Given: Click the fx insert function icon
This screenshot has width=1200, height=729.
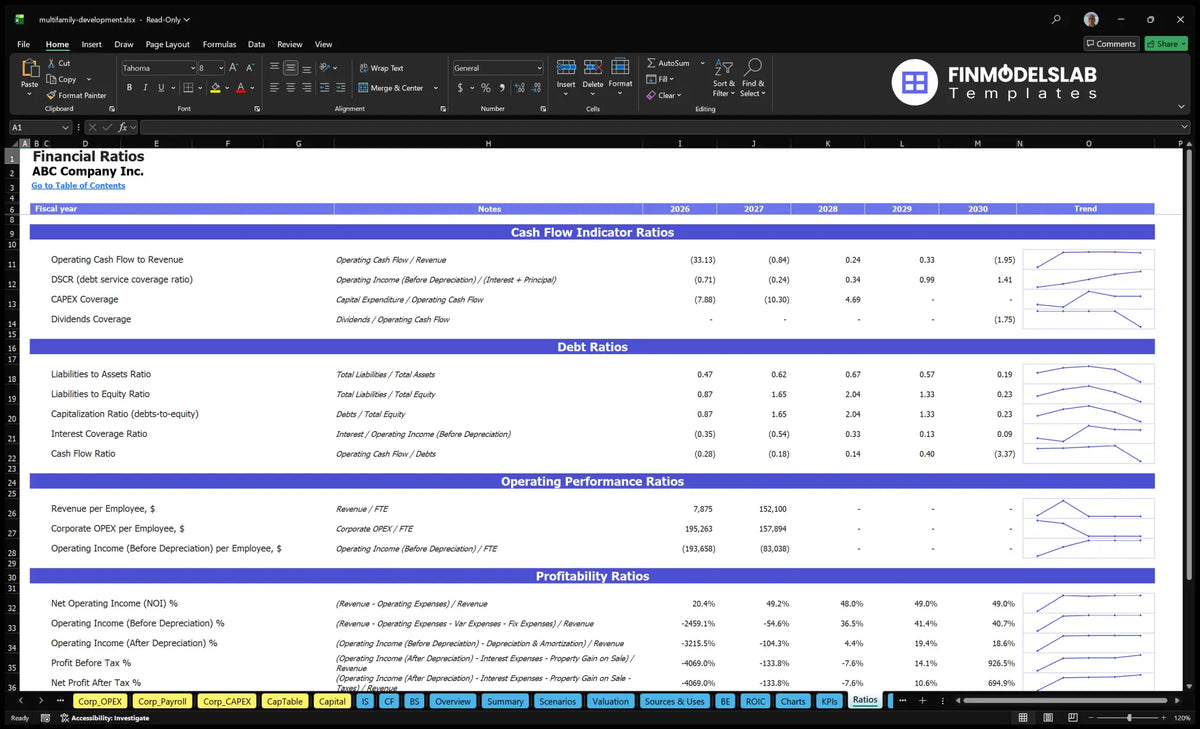Looking at the screenshot, I should [x=123, y=127].
